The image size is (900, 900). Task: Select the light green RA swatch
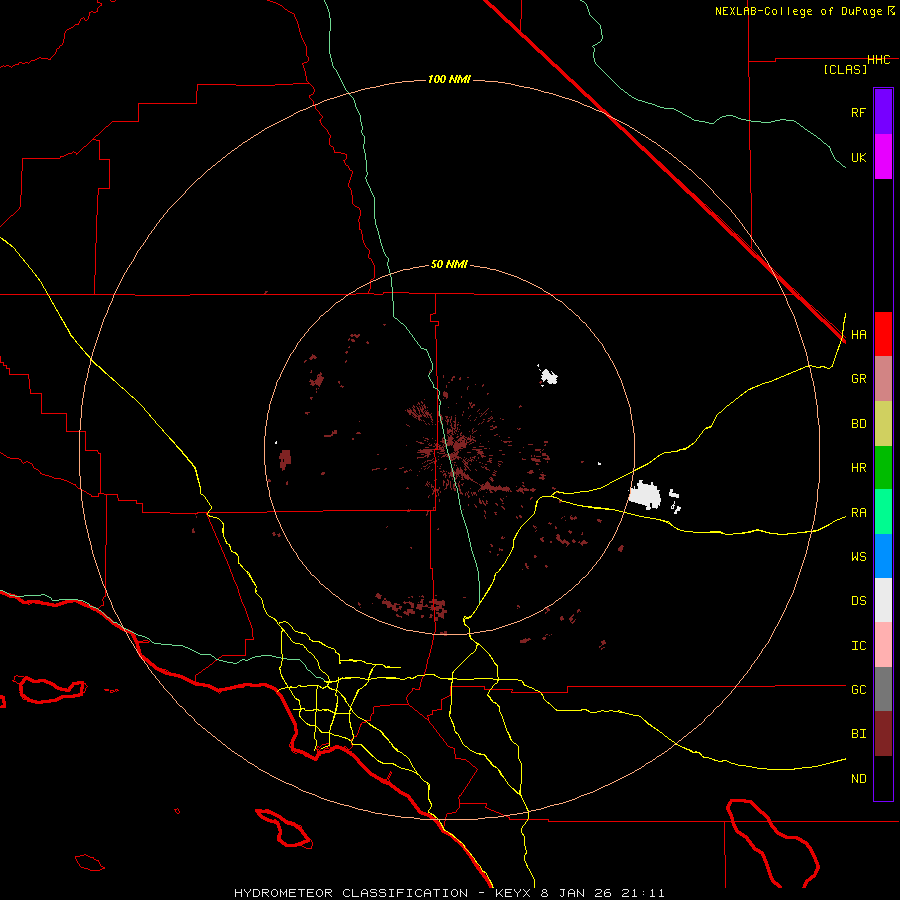tap(883, 511)
